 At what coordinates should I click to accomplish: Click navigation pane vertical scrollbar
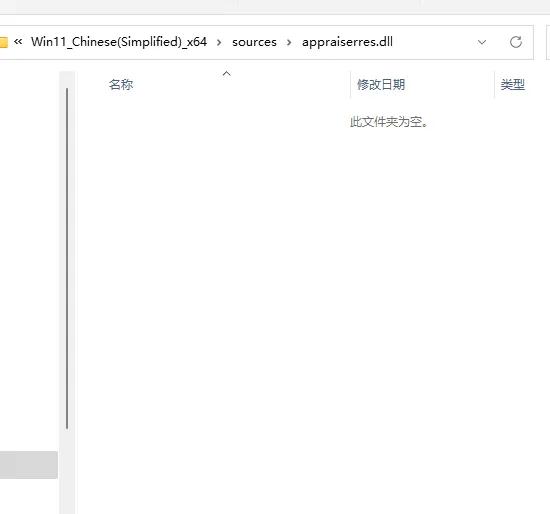(67, 259)
